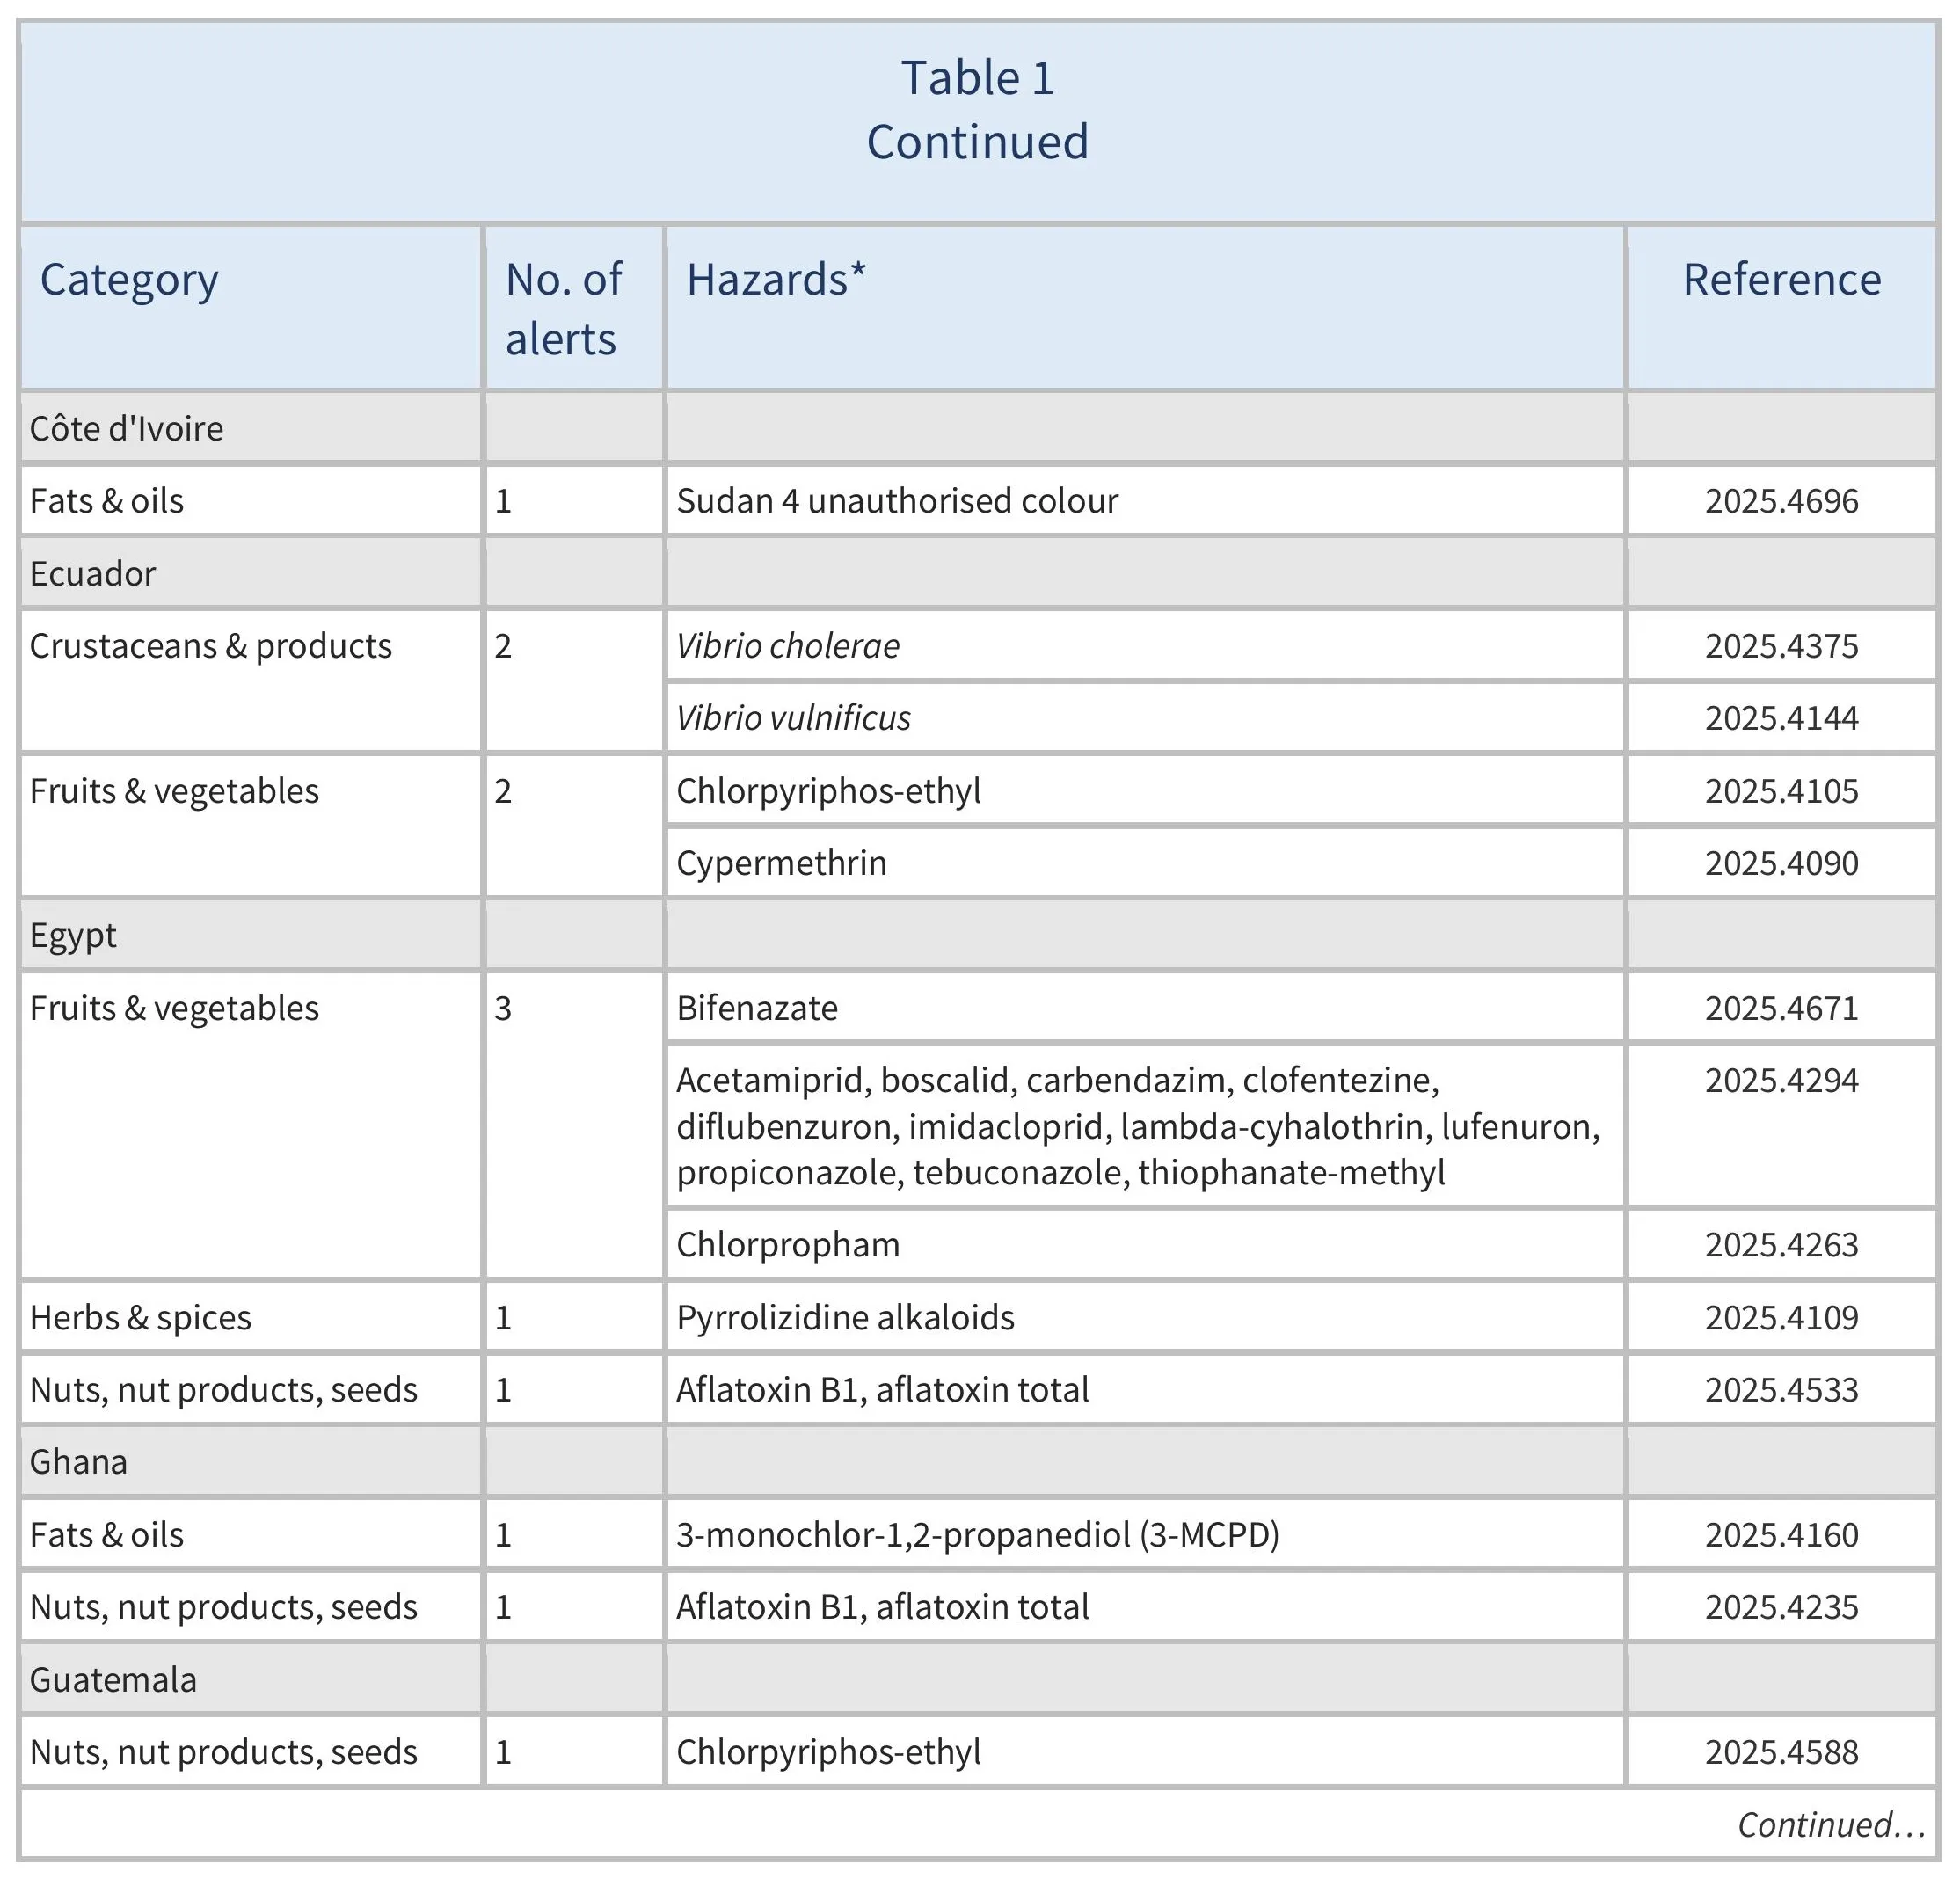
Task: Click Pyrrolizidine alkaloids hazard text
Action: coord(845,1317)
